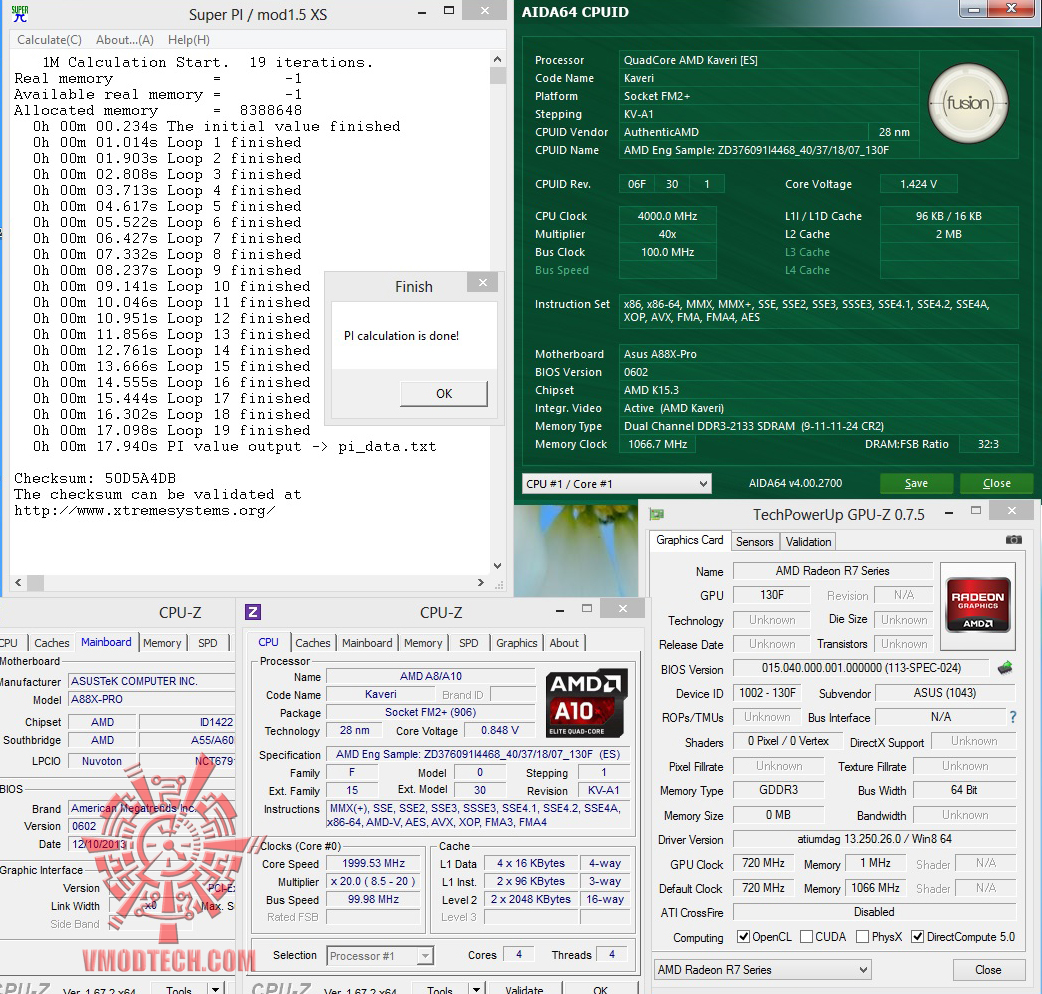The image size is (1042, 994).
Task: Switch to SPD tab in left CPU-Z window
Action: 207,643
